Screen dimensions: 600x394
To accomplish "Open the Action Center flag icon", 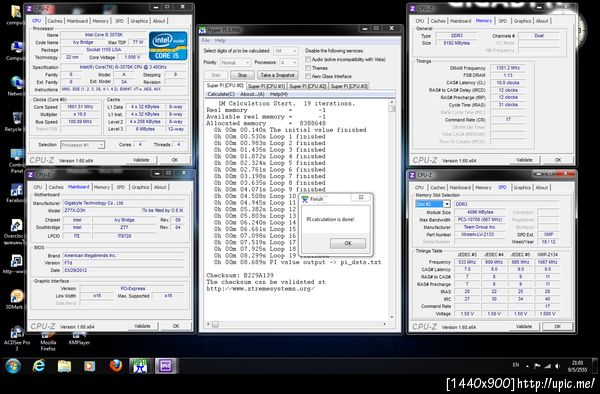I will (x=537, y=366).
